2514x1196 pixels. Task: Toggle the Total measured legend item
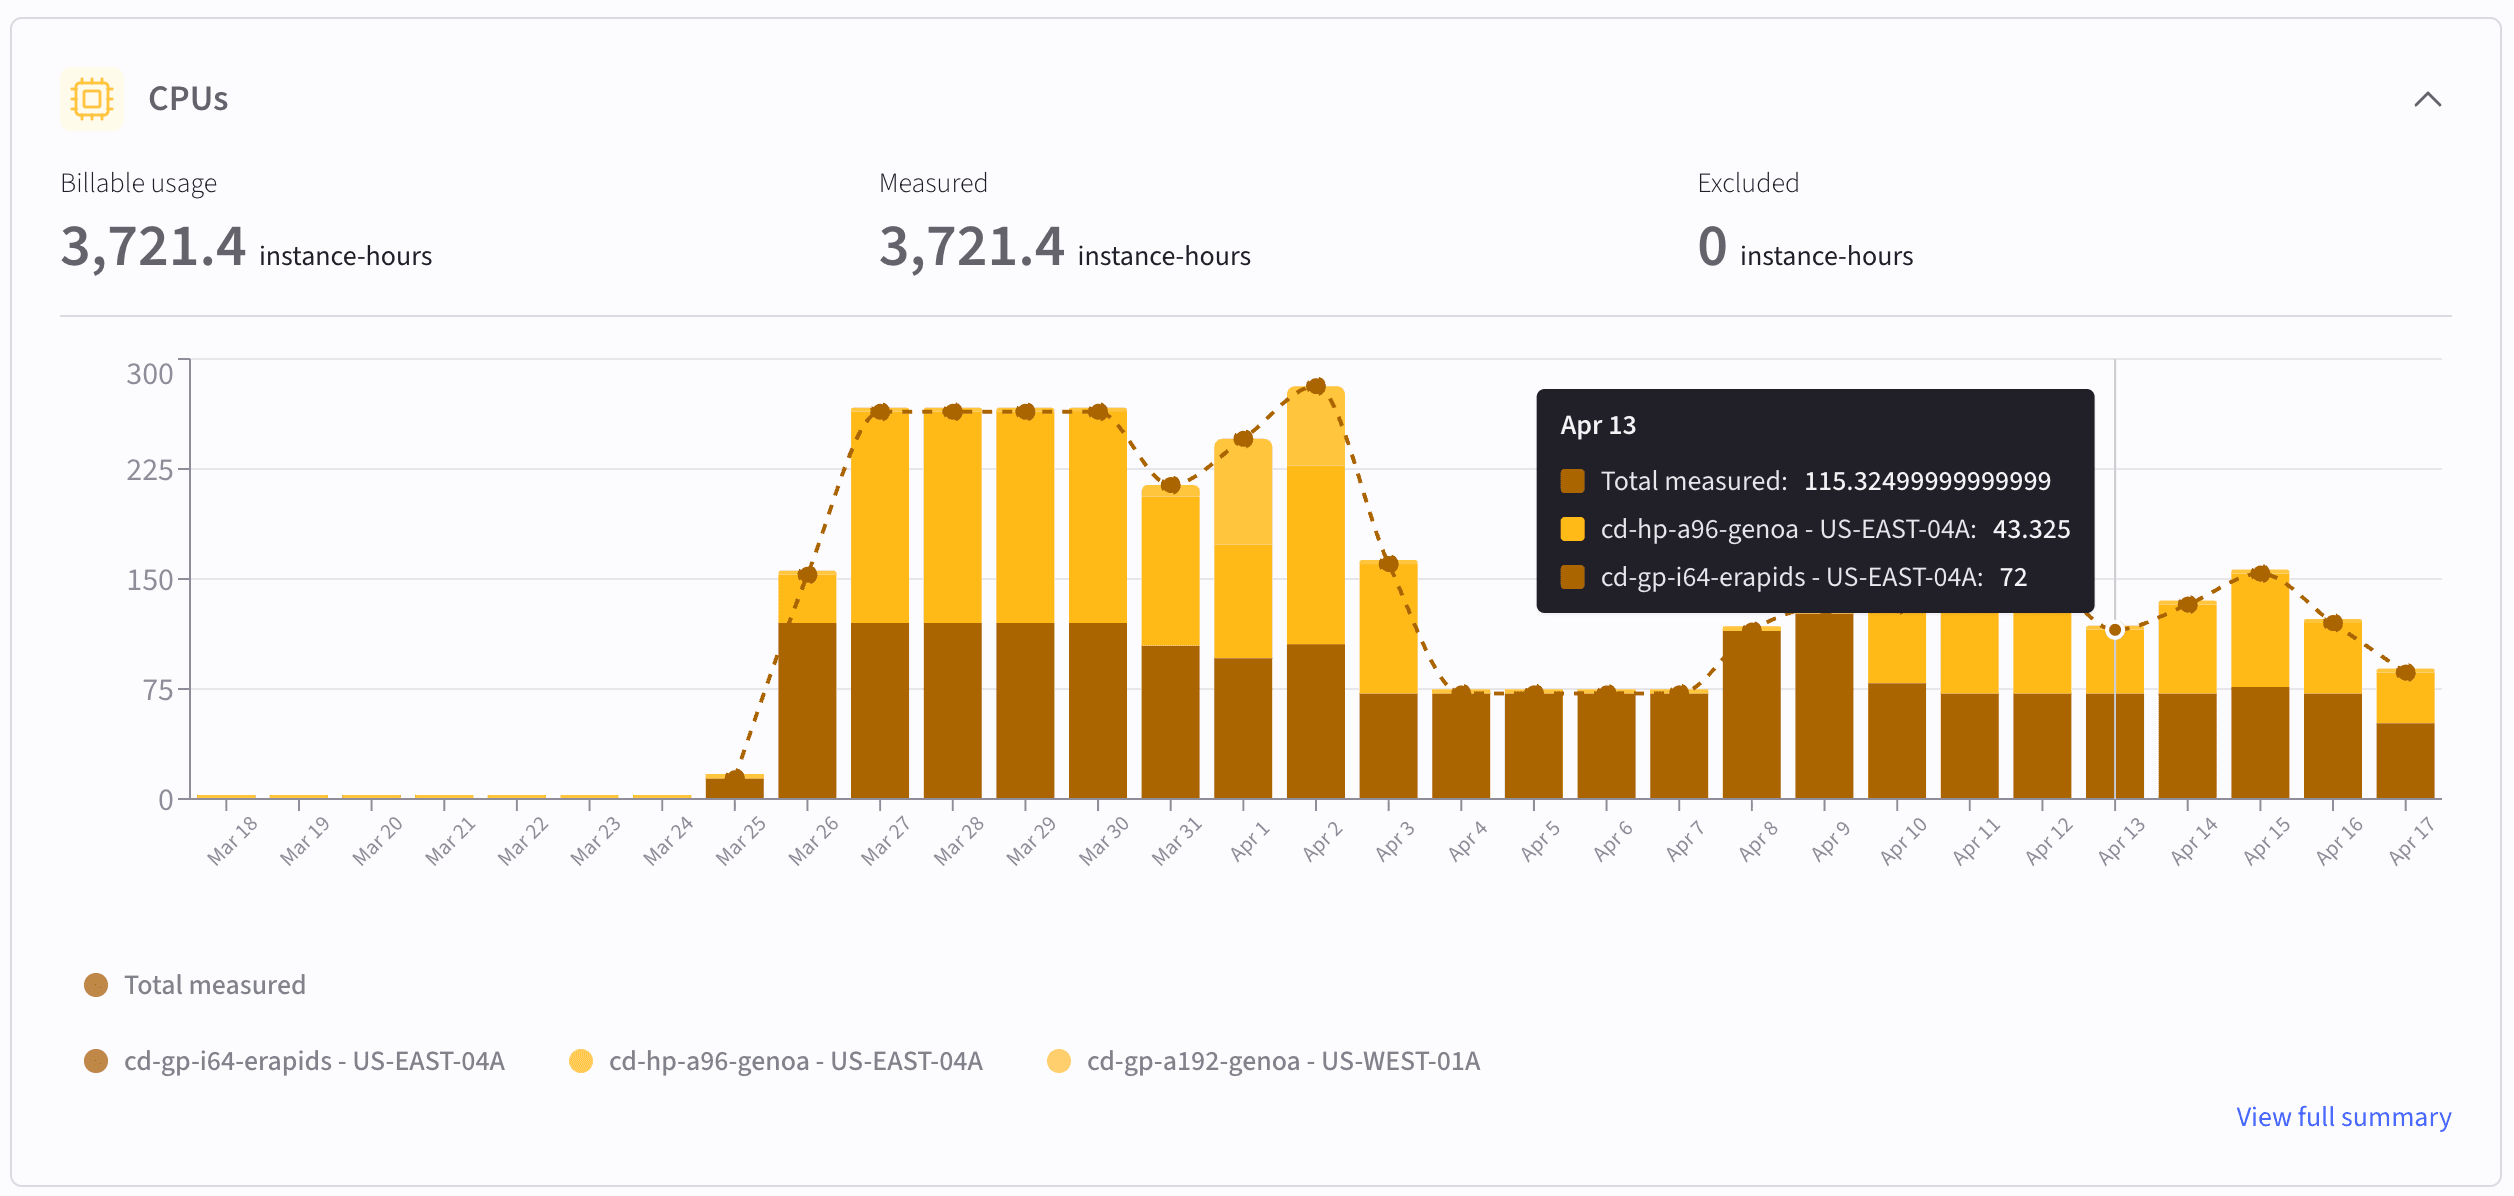coord(195,985)
